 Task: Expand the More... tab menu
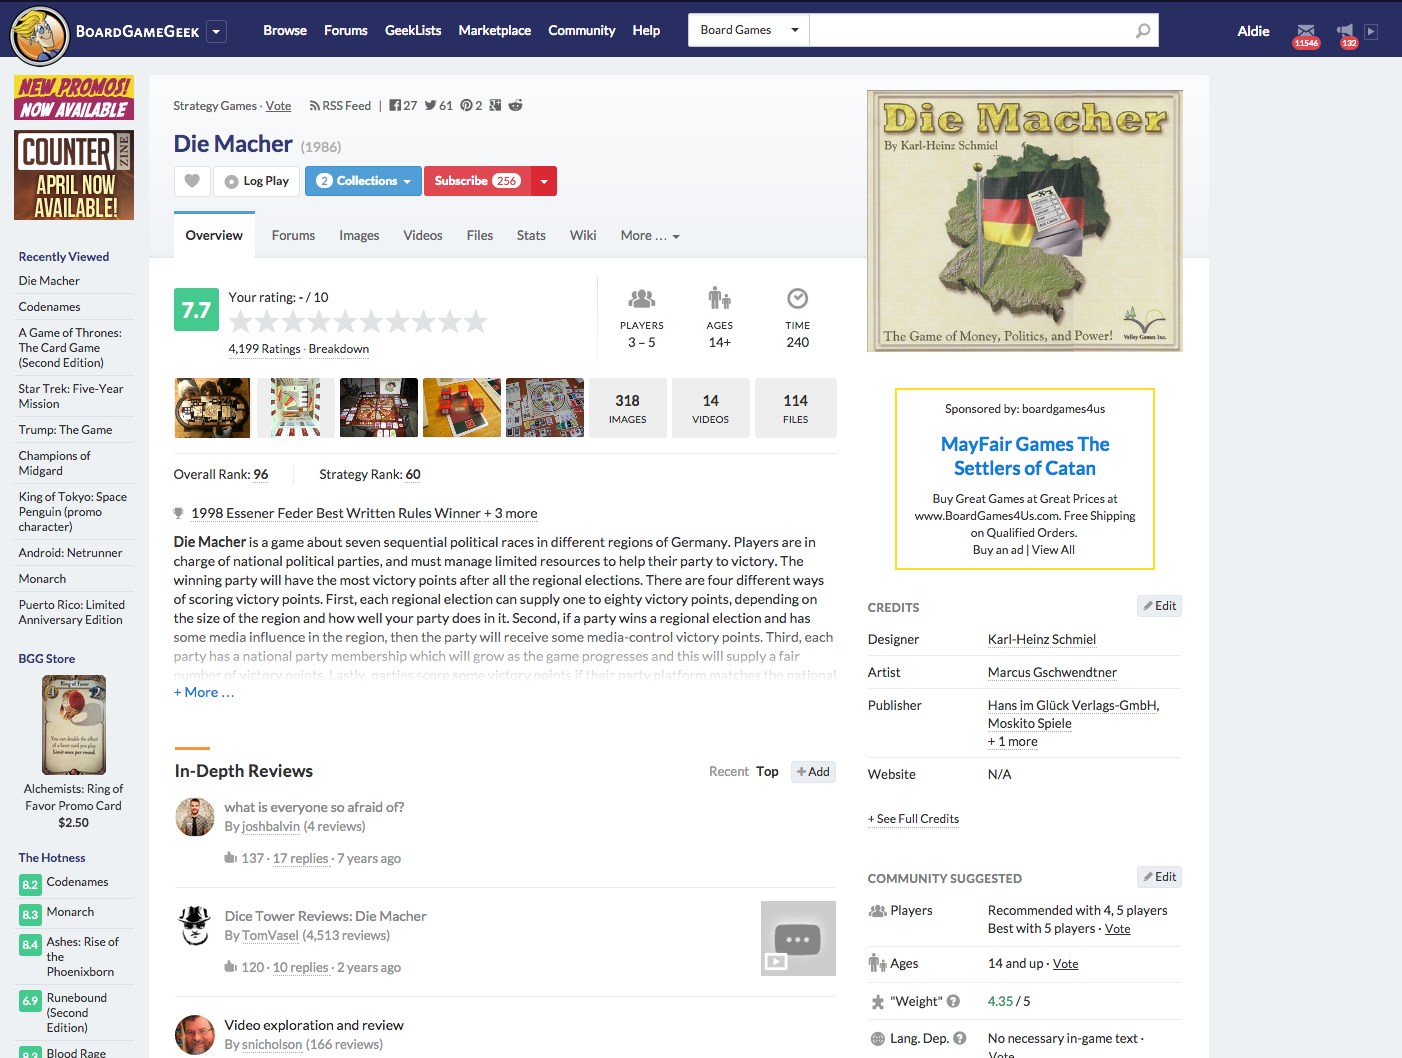coord(650,236)
